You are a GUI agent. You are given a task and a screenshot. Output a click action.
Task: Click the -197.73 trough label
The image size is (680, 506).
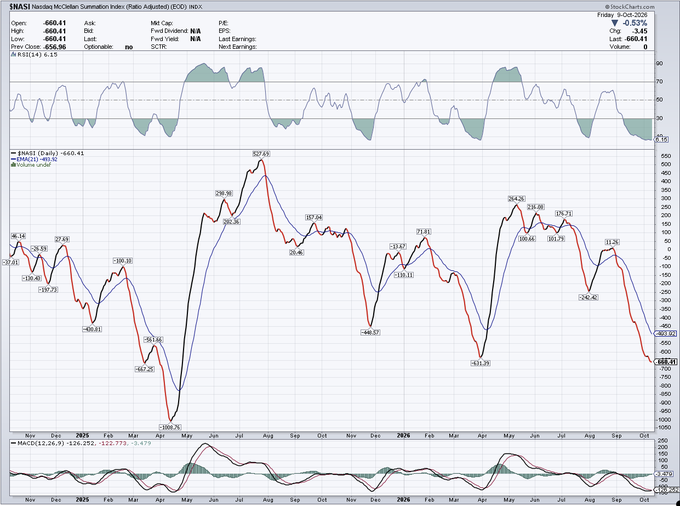click(x=48, y=289)
